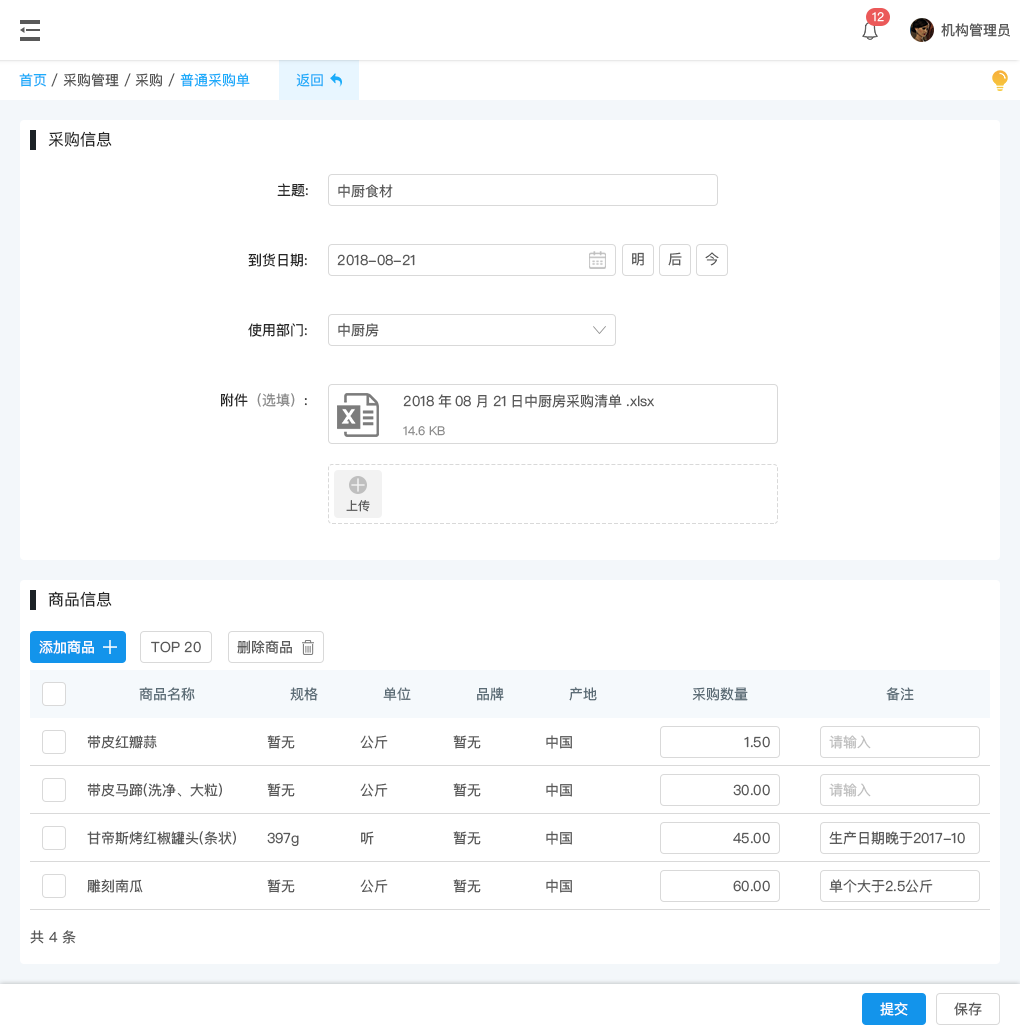Set the arrival date with the 后 button
The width and height of the screenshot is (1020, 1034).
click(x=675, y=260)
